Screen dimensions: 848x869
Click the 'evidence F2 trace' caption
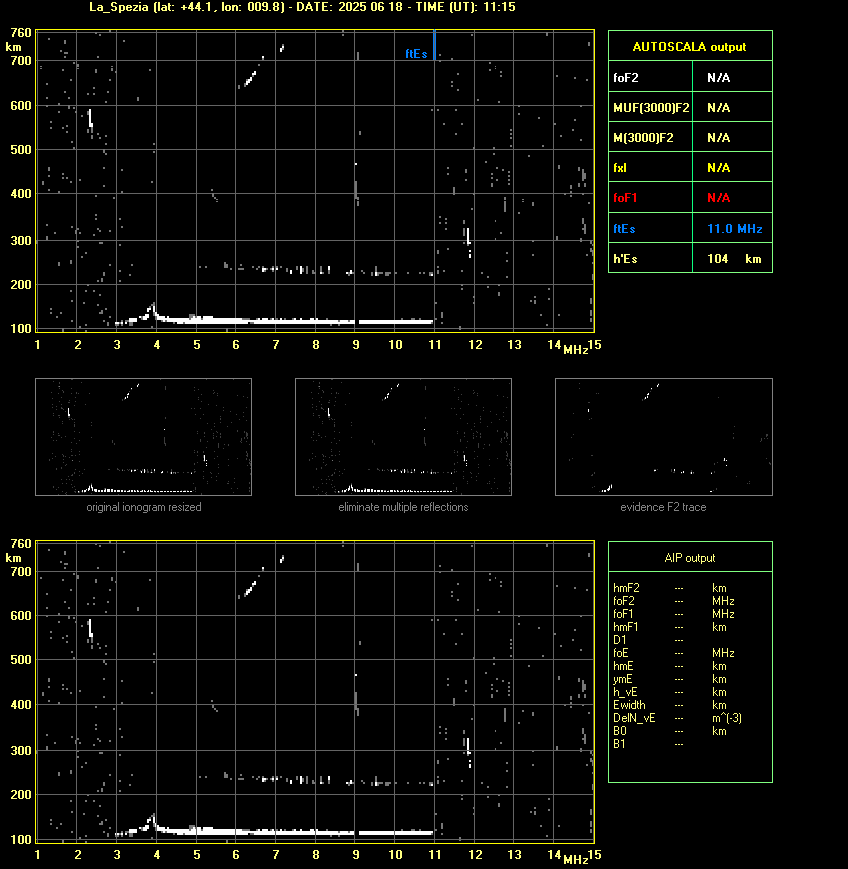[x=663, y=507]
